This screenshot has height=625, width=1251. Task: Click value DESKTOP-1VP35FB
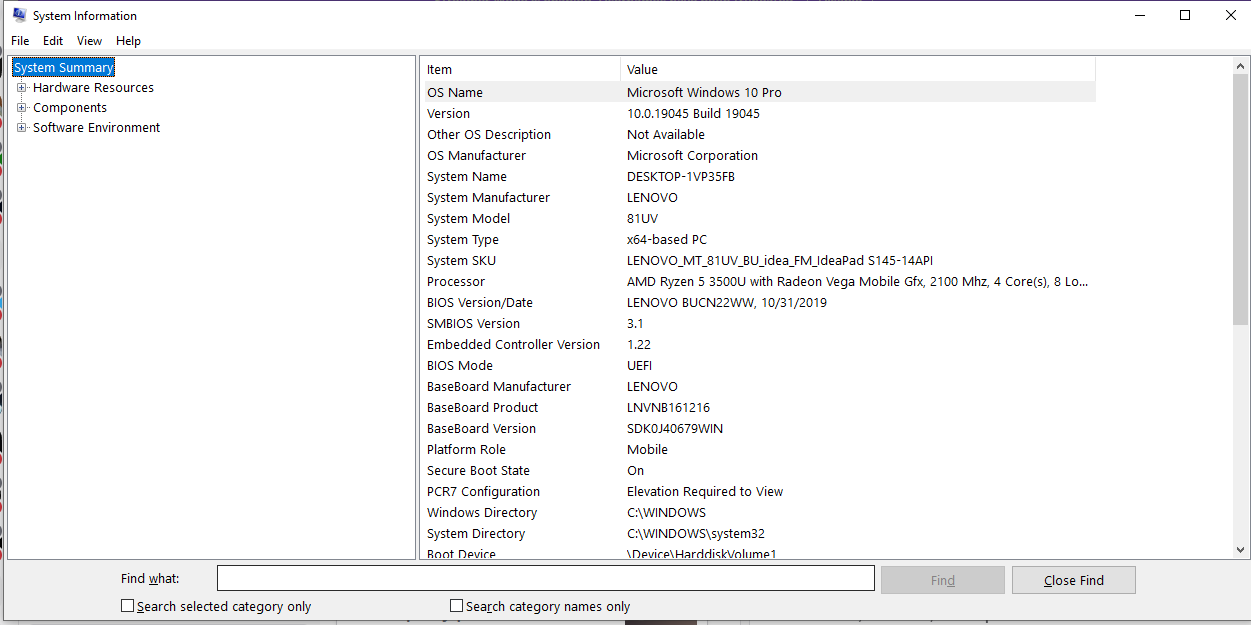tap(681, 176)
